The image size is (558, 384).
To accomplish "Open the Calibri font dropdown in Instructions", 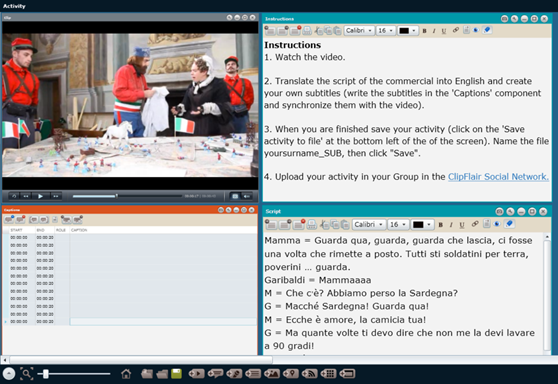I will [x=359, y=31].
